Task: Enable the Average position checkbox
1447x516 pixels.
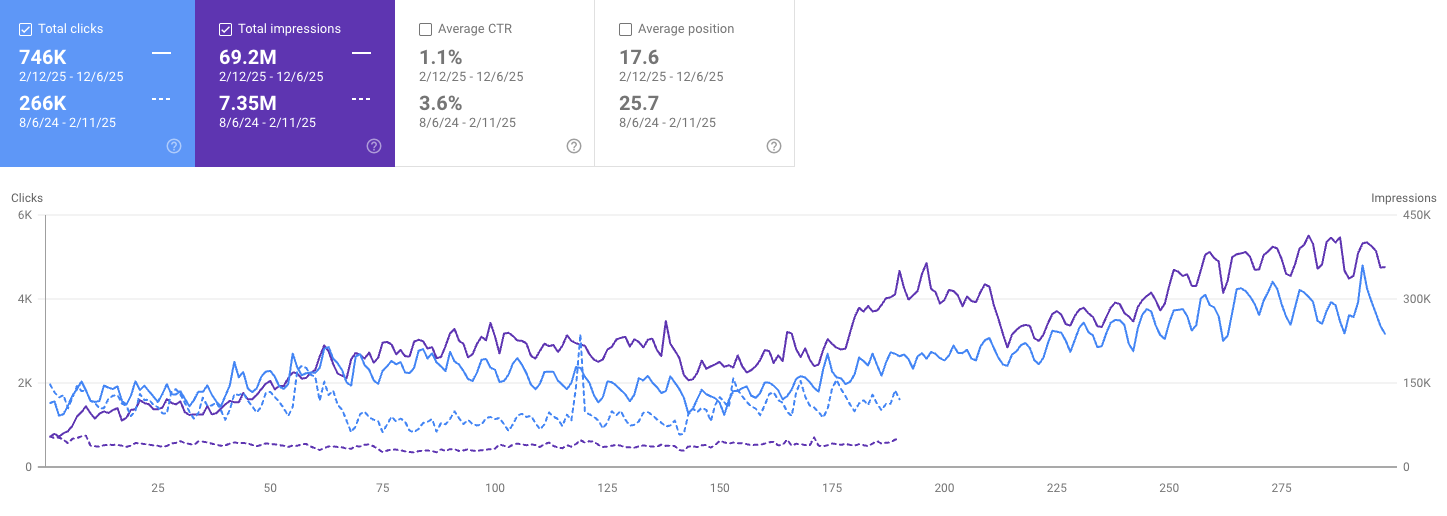Action: click(x=626, y=29)
